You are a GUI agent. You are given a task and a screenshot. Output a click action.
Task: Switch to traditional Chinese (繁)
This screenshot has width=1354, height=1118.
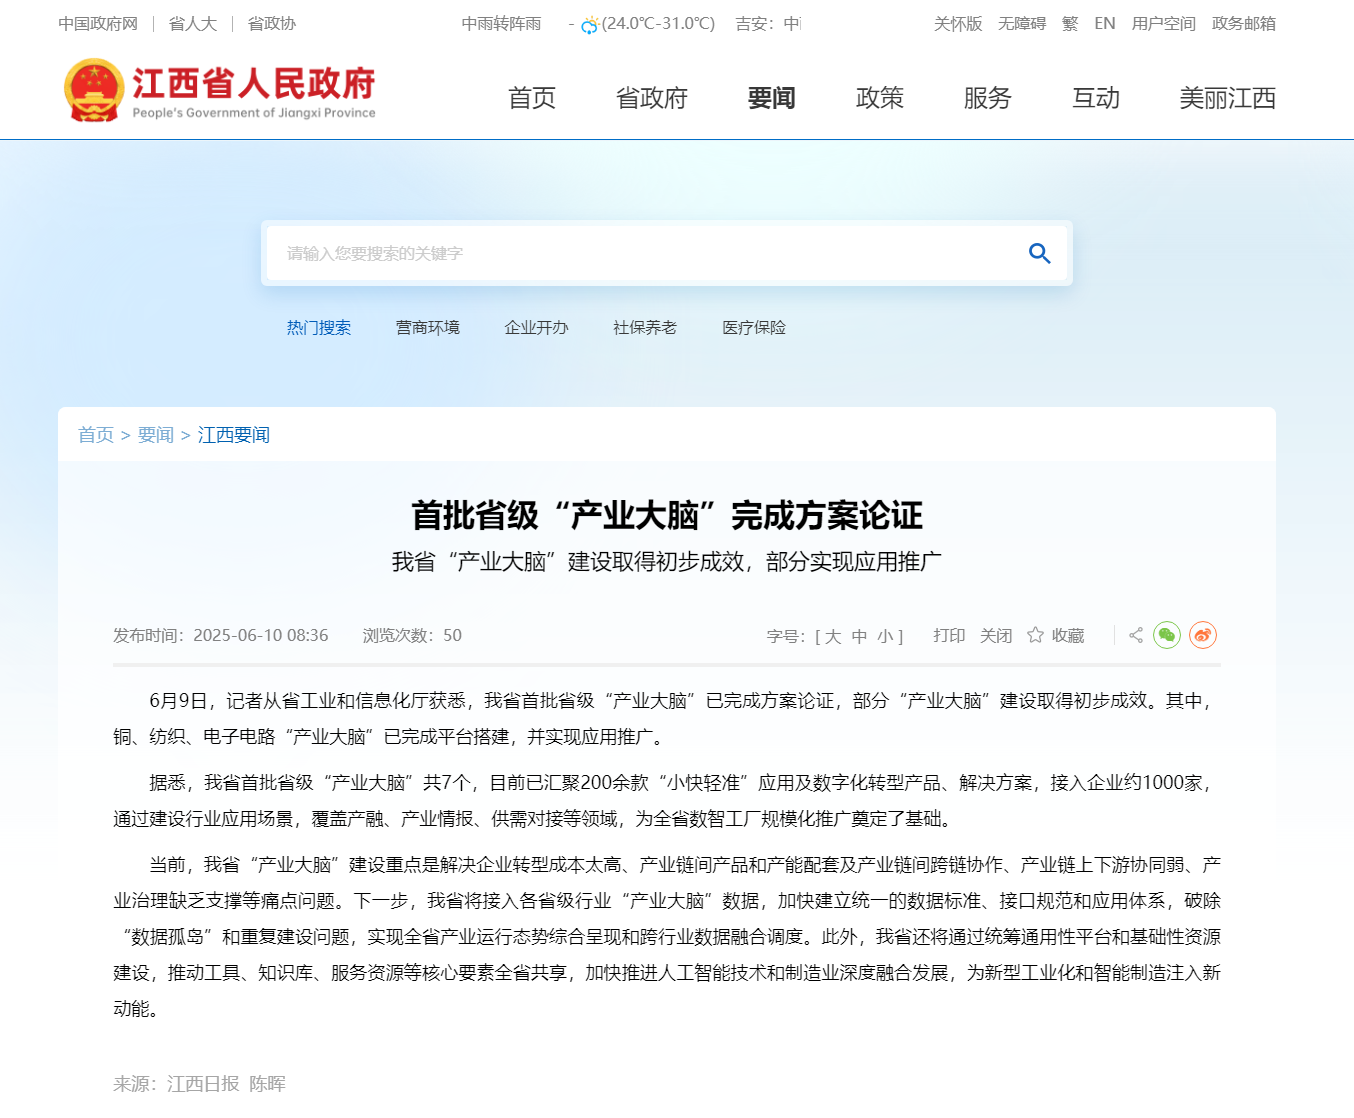point(1070,24)
